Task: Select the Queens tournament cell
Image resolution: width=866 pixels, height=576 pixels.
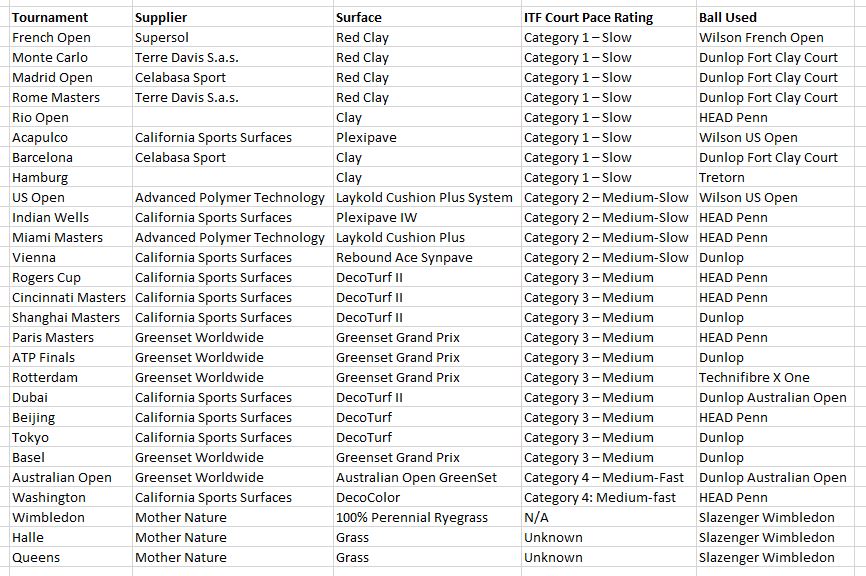Action: pos(71,558)
